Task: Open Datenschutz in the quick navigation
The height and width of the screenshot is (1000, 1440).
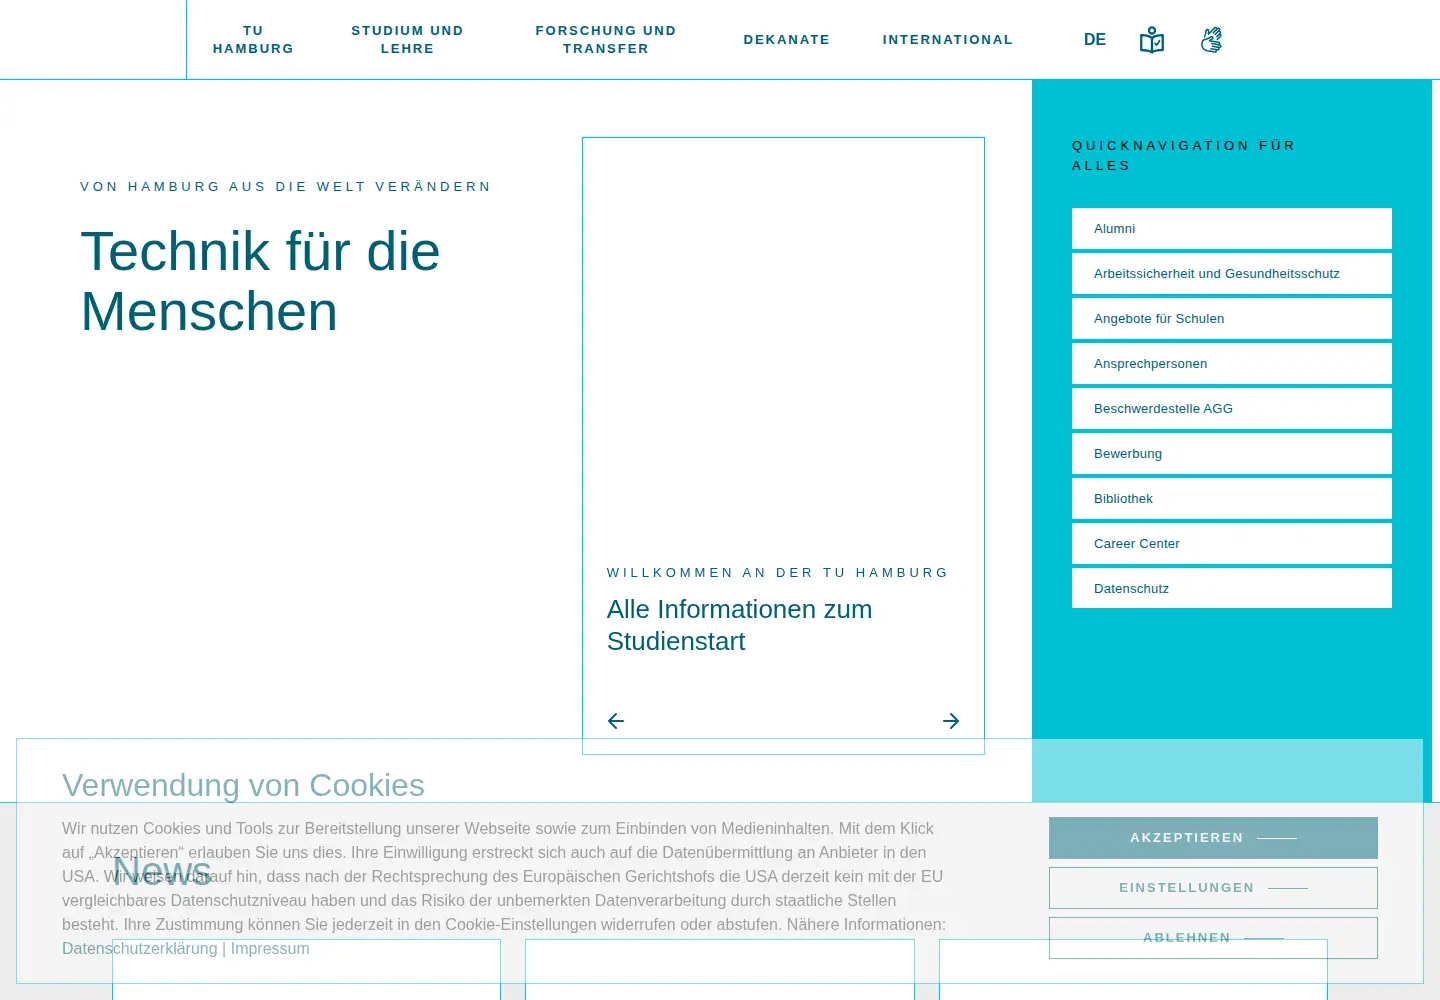Action: (x=1232, y=588)
